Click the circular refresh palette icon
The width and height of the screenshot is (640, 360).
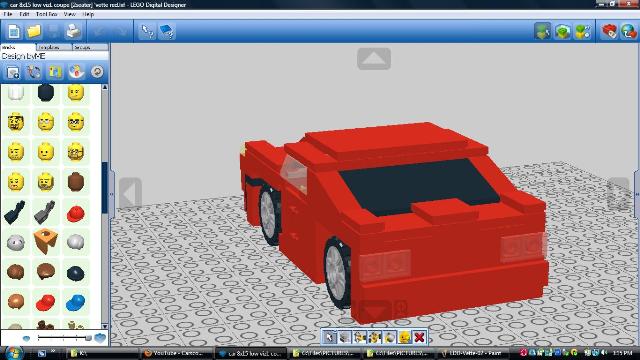(97, 72)
